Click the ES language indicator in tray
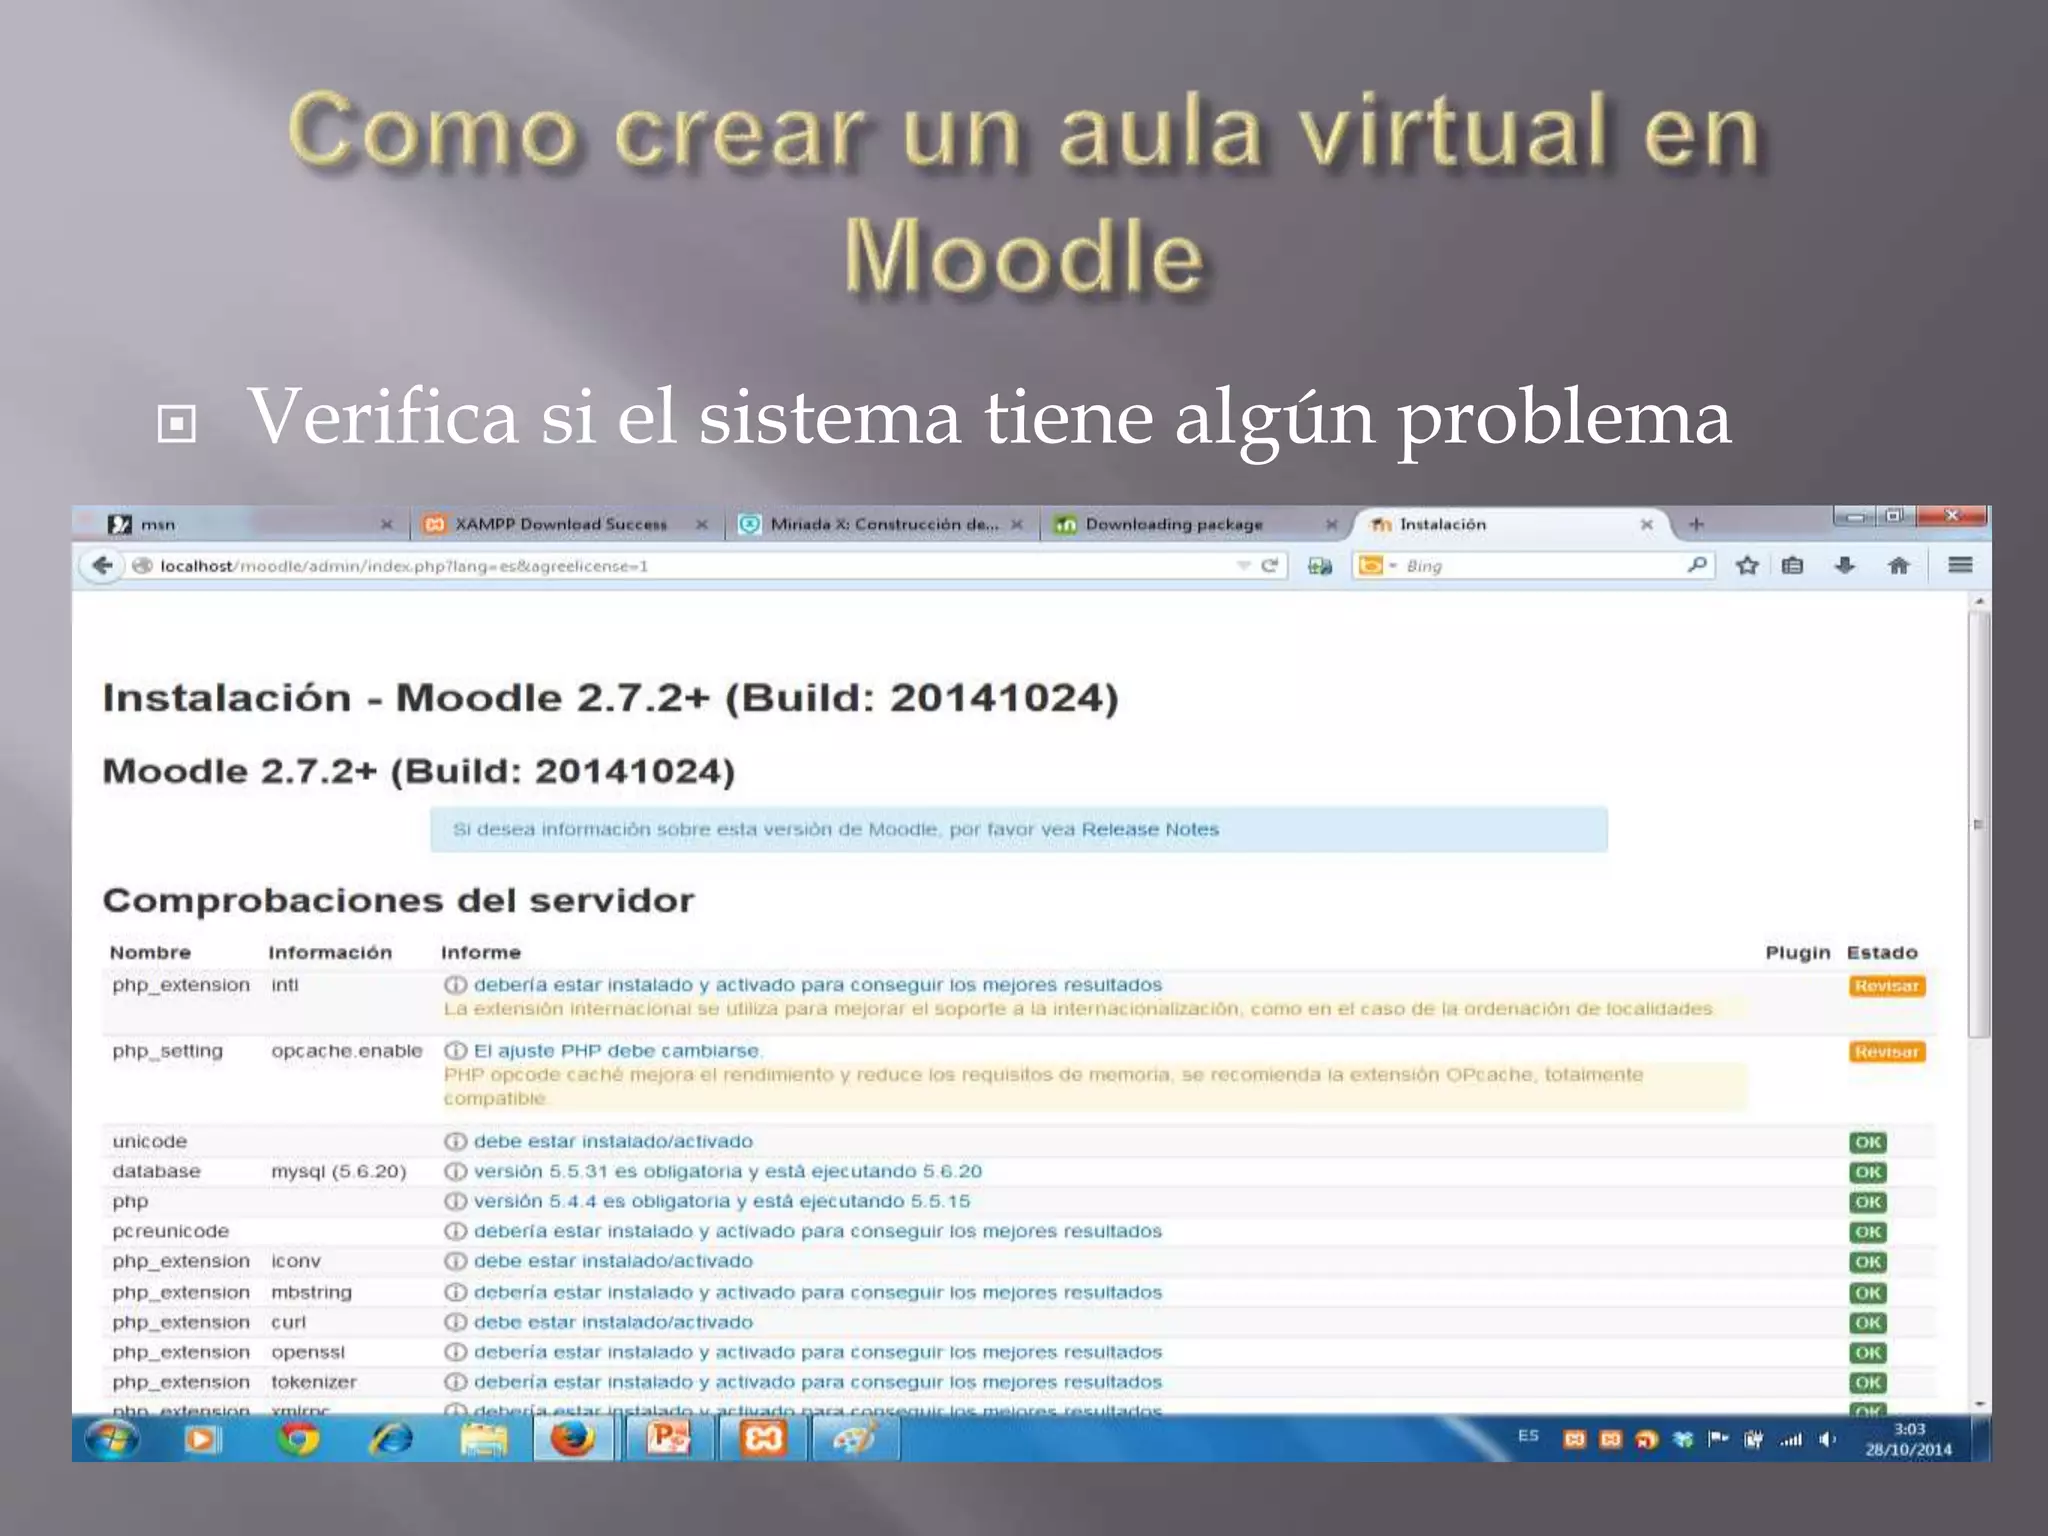 coord(1528,1436)
